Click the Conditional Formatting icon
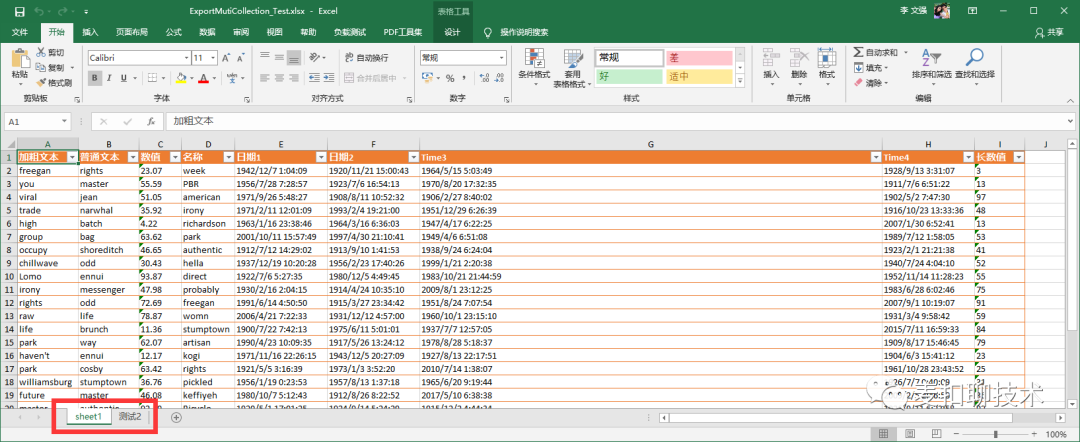Image resolution: width=1080 pixels, height=442 pixels. coord(534,59)
